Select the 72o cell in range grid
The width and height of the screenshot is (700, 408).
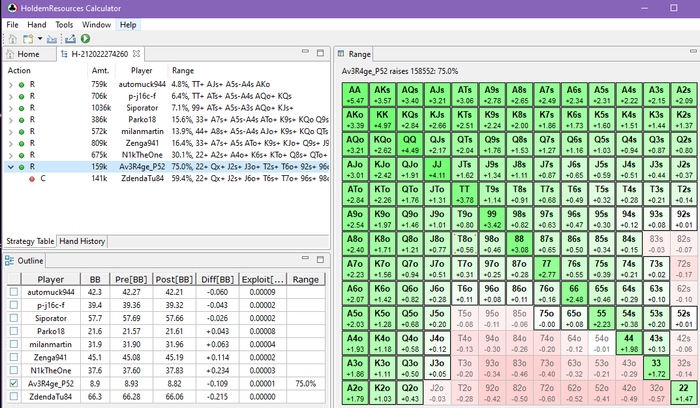[546, 392]
